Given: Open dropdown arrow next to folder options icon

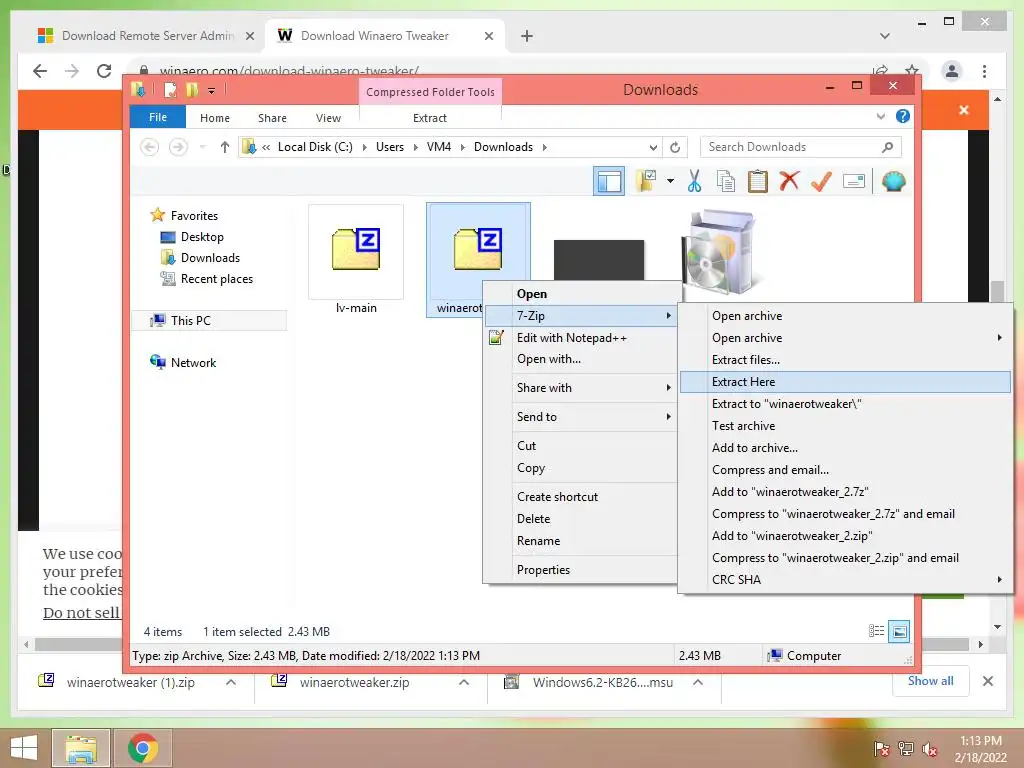Looking at the screenshot, I should 670,181.
